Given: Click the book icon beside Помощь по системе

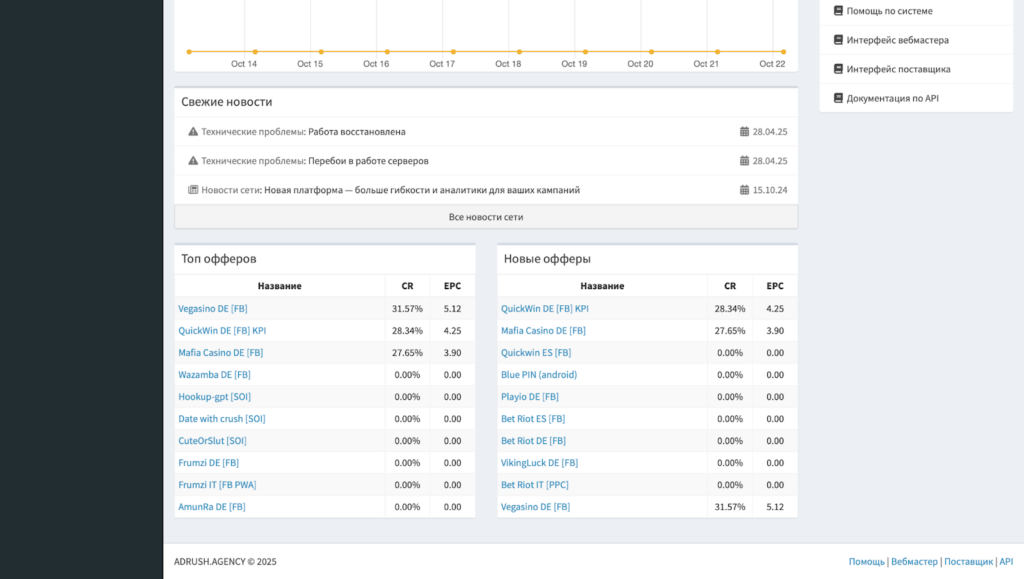Looking at the screenshot, I should (838, 10).
